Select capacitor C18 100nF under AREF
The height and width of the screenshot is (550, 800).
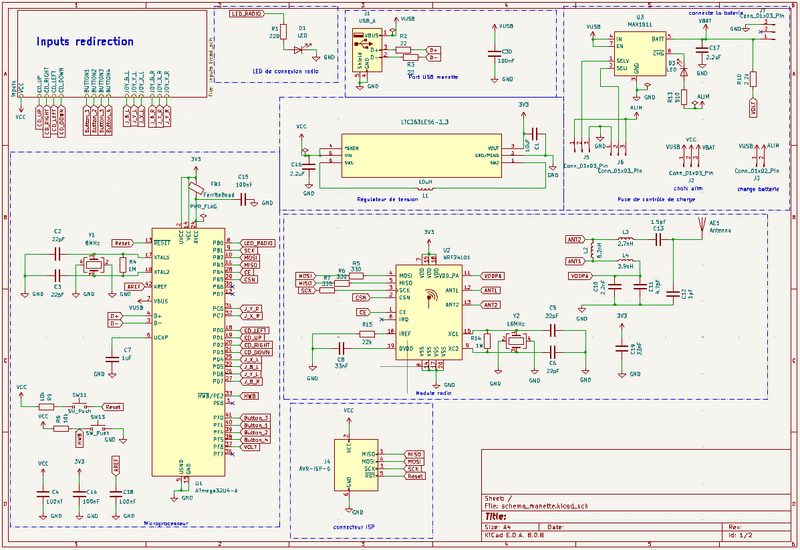click(116, 493)
